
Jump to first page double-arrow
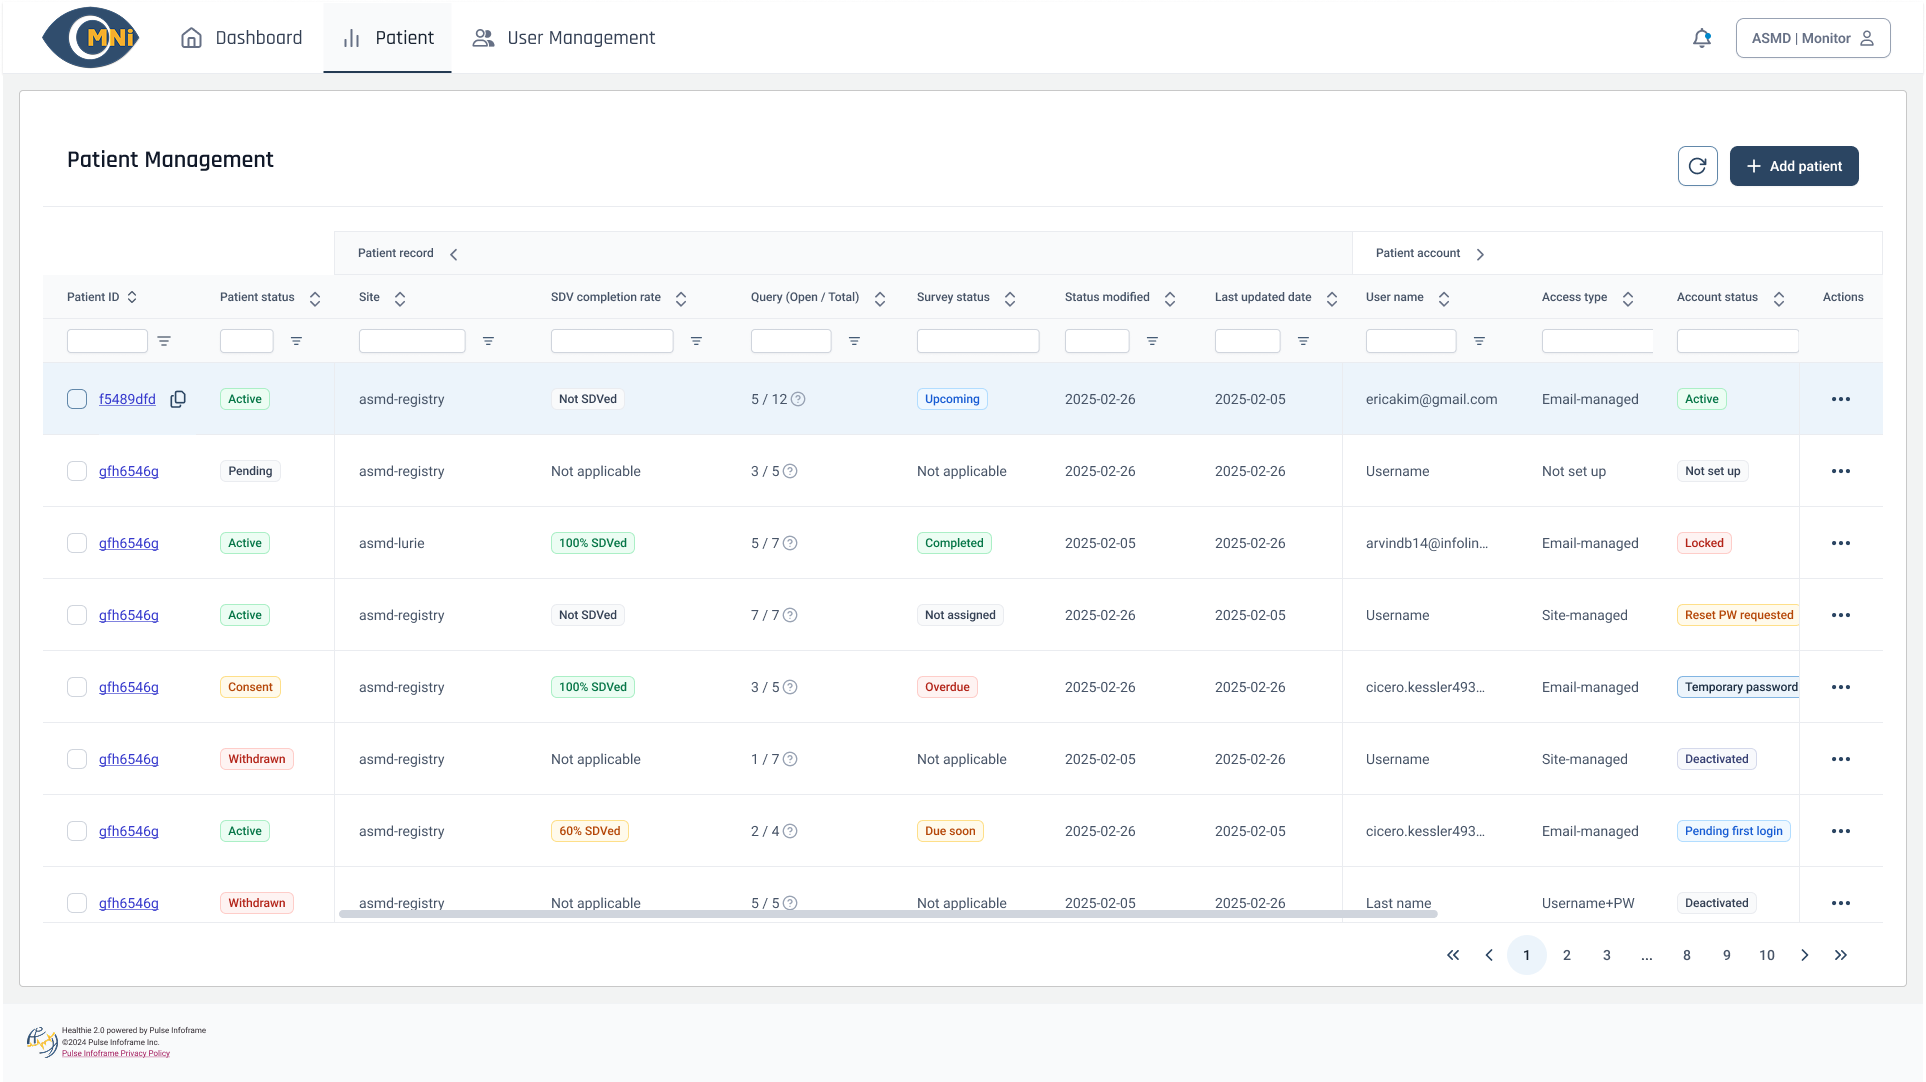tap(1453, 955)
